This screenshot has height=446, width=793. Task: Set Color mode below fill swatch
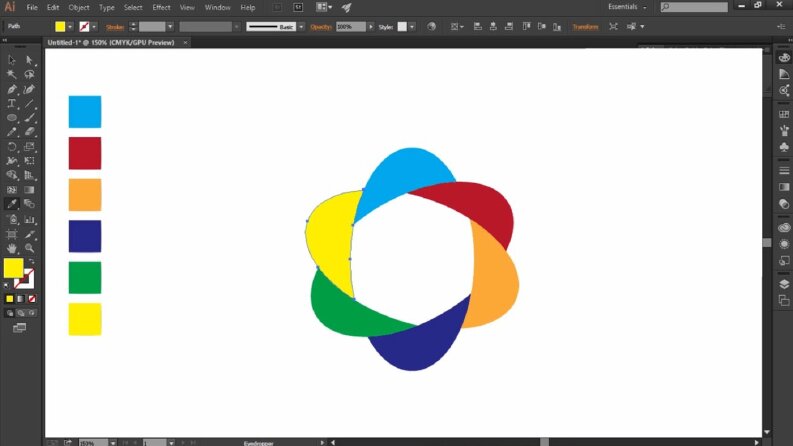[9, 299]
